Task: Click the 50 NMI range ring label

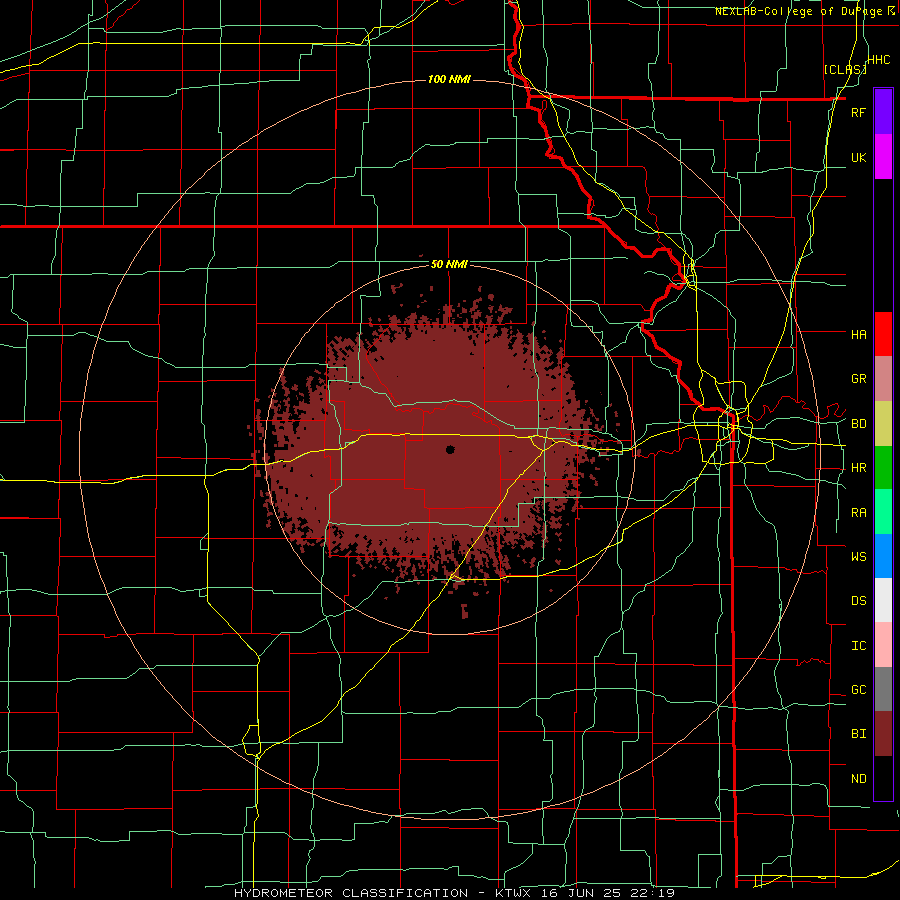Action: click(x=449, y=265)
